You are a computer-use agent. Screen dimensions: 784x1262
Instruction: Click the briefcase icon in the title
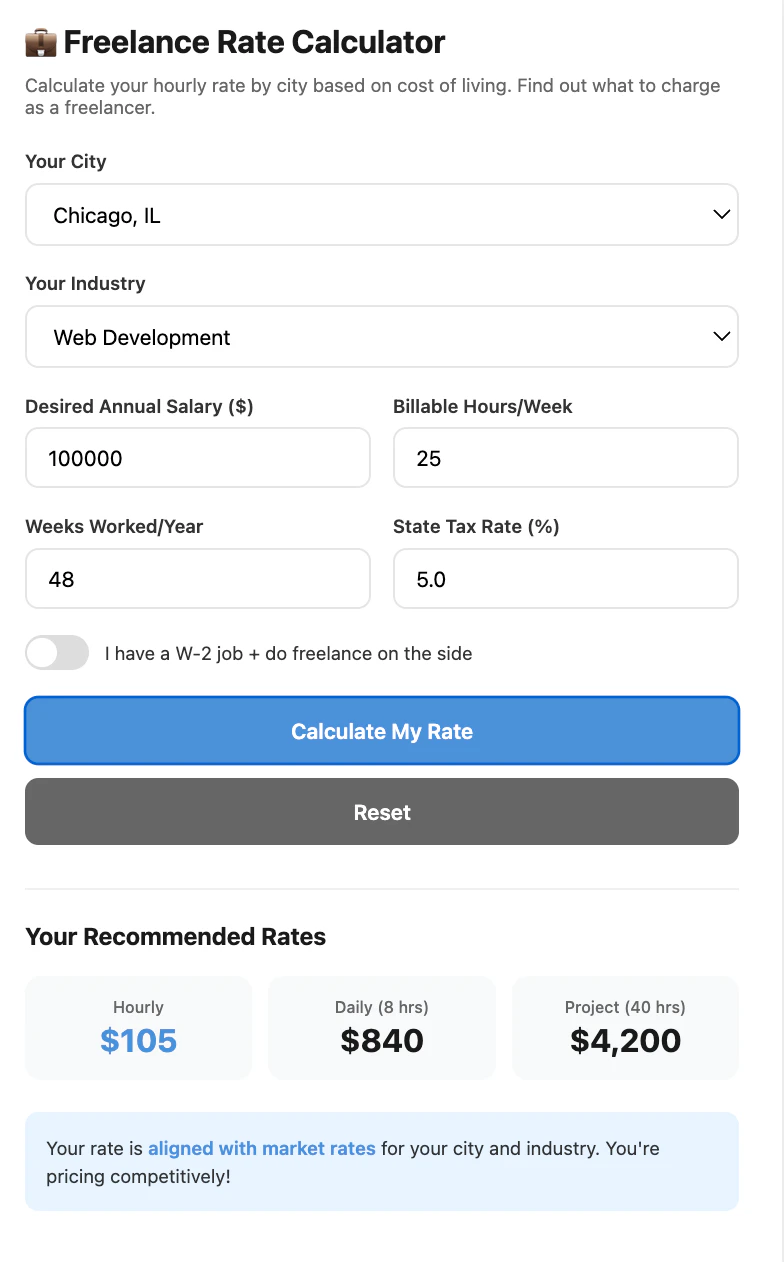coord(41,43)
